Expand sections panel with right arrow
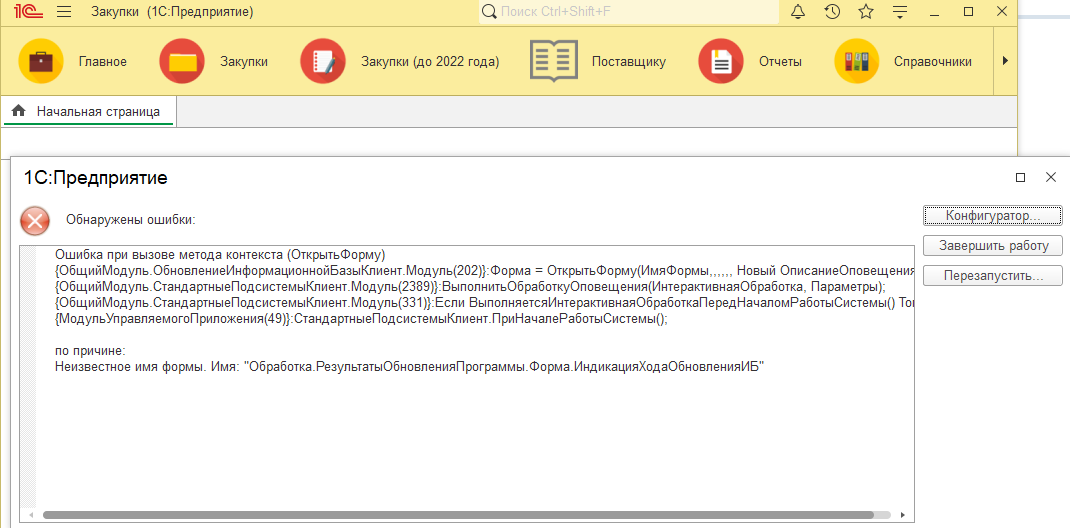The image size is (1070, 528). click(1005, 61)
